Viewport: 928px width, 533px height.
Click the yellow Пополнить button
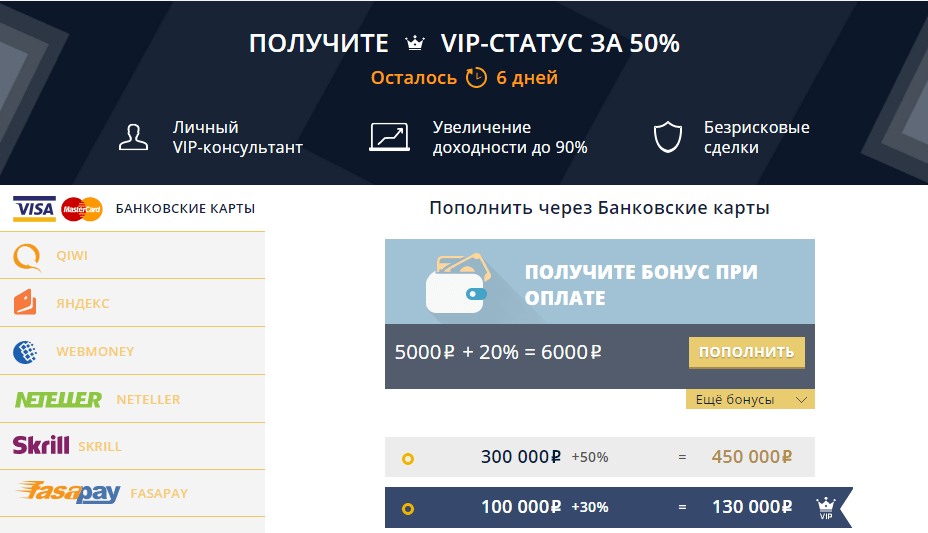coord(746,353)
